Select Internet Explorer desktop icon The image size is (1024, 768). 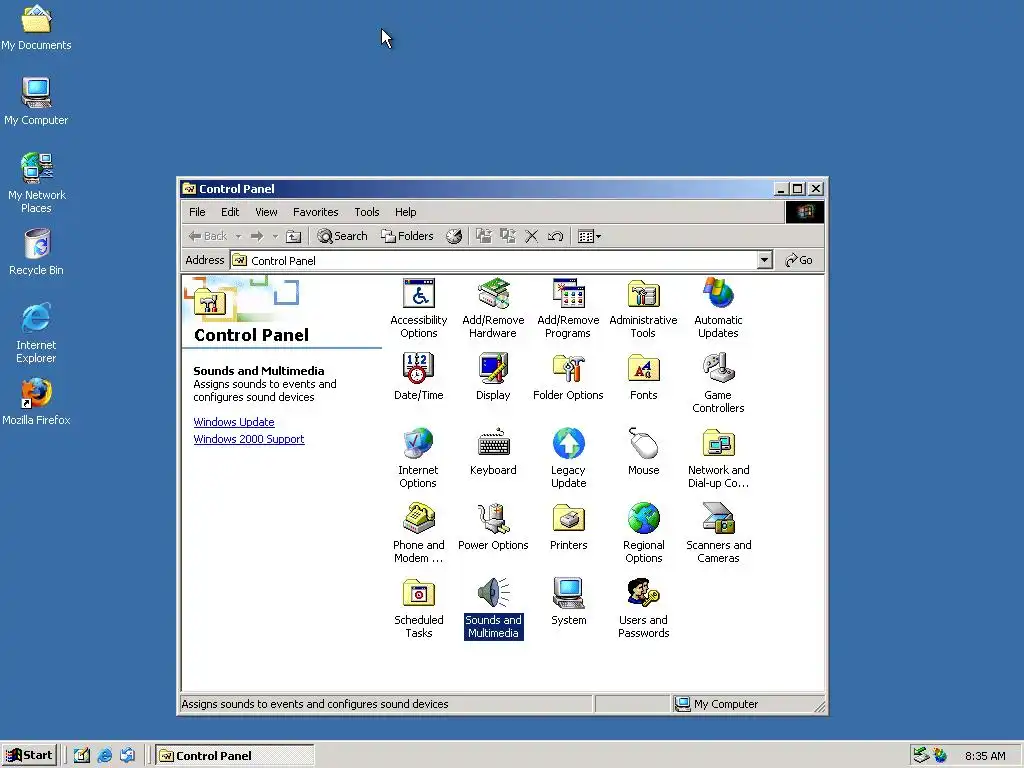point(36,333)
